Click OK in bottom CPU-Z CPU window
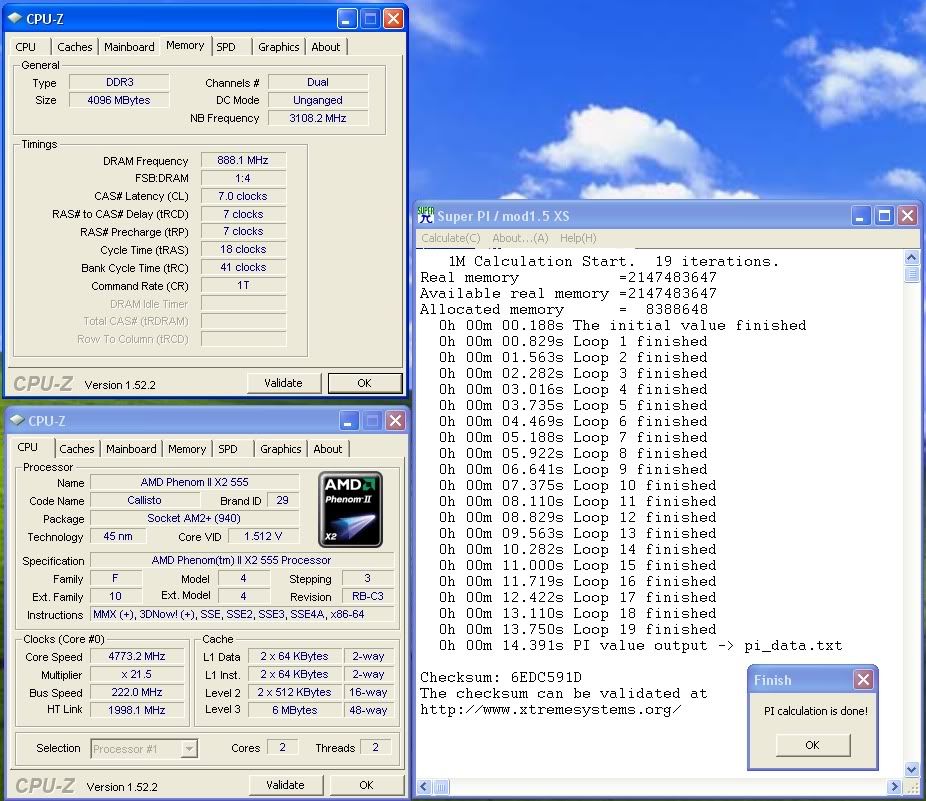 pyautogui.click(x=366, y=785)
